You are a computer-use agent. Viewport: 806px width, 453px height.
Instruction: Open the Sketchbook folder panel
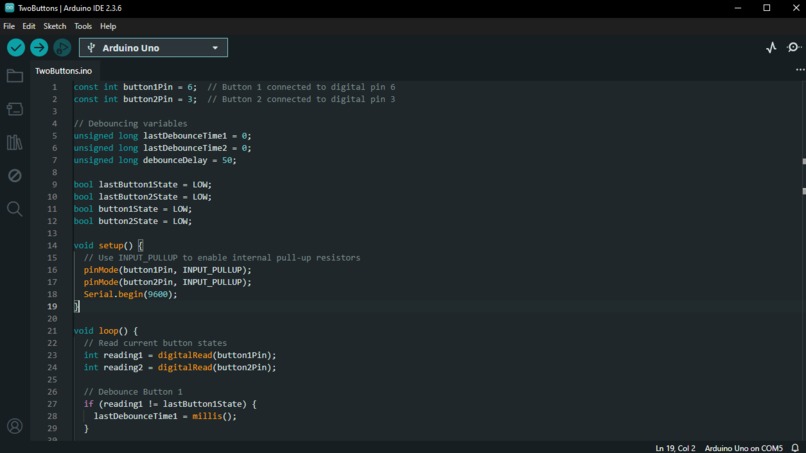14,76
